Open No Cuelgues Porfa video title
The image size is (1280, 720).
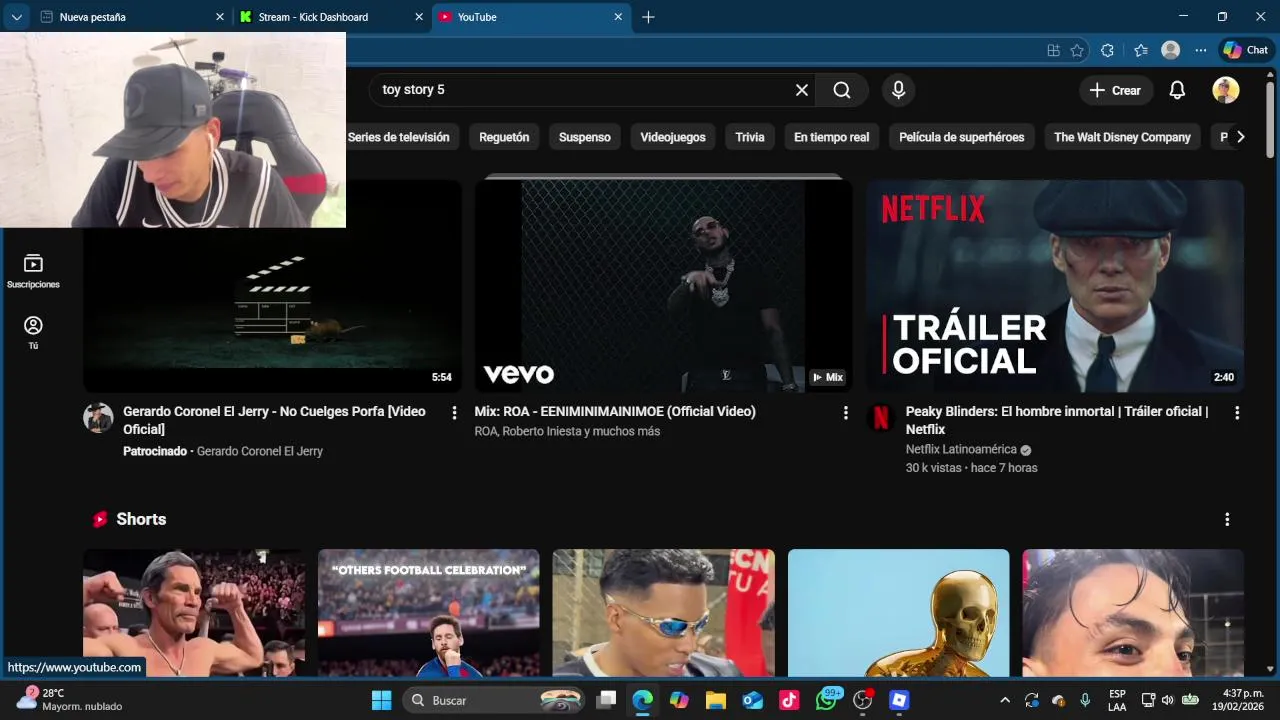tap(274, 420)
